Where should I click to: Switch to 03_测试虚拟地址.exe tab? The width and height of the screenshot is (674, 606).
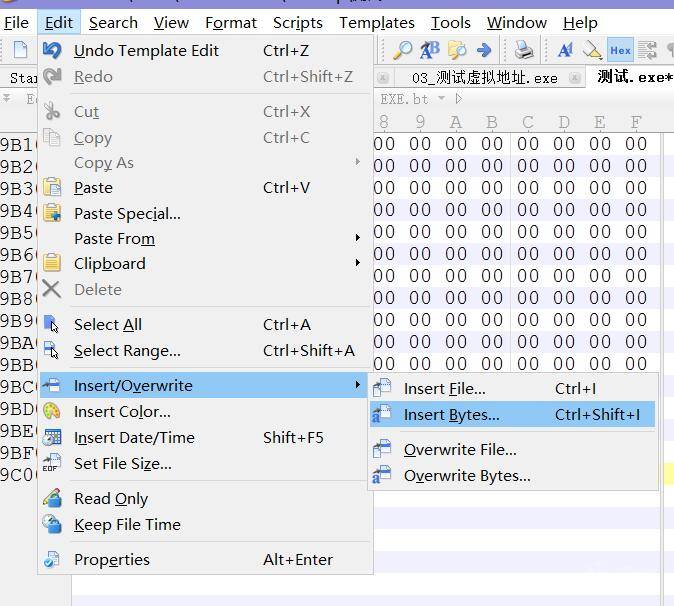pos(484,78)
